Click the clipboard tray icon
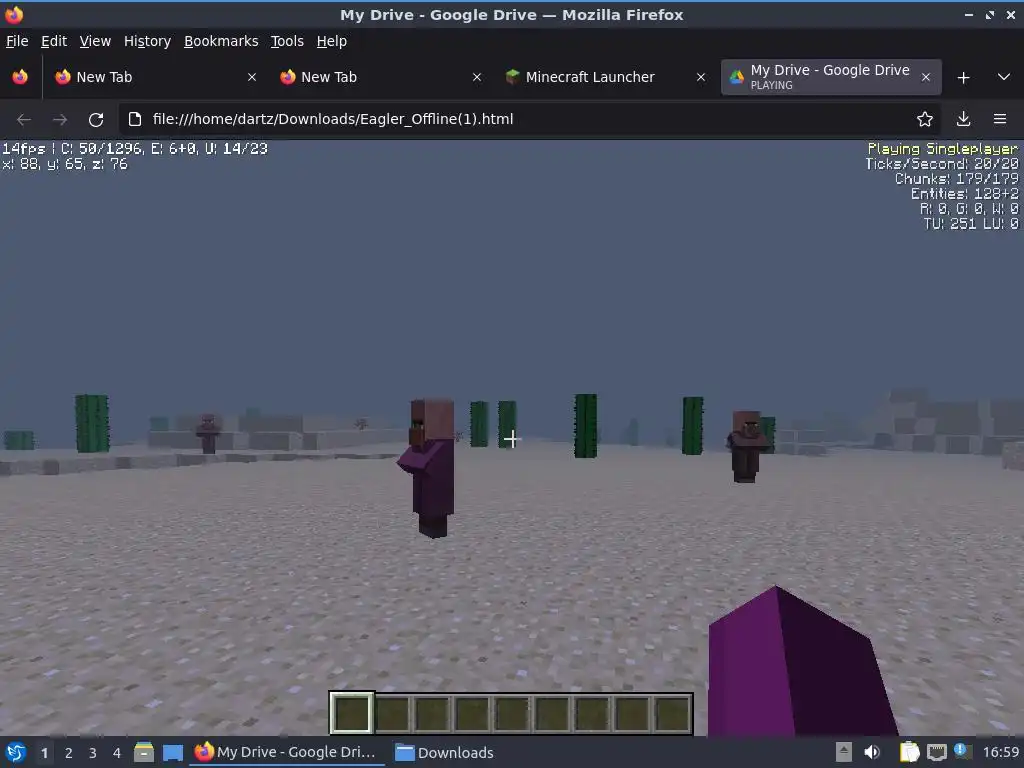The image size is (1024, 768). 909,752
